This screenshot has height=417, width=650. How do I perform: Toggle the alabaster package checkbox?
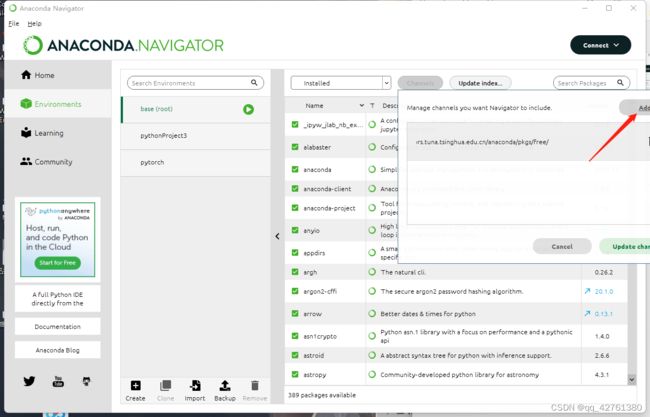click(x=295, y=147)
